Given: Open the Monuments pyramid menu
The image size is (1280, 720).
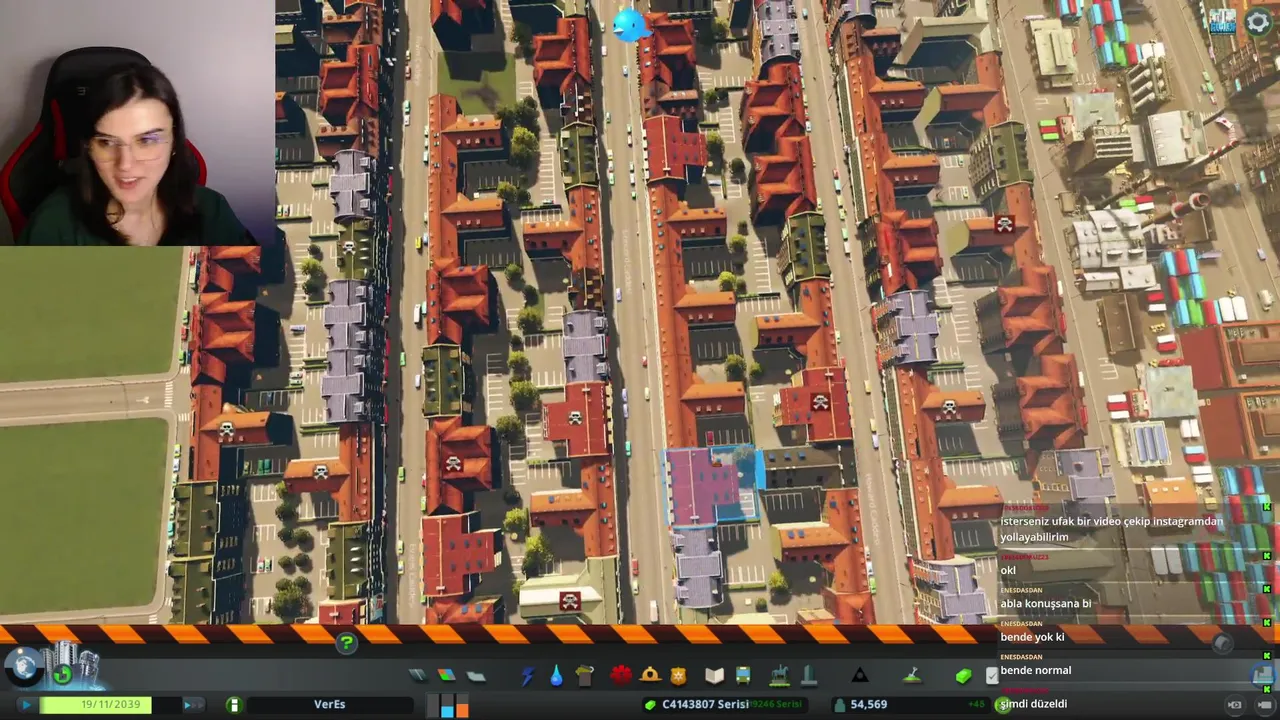Looking at the screenshot, I should click(x=859, y=676).
